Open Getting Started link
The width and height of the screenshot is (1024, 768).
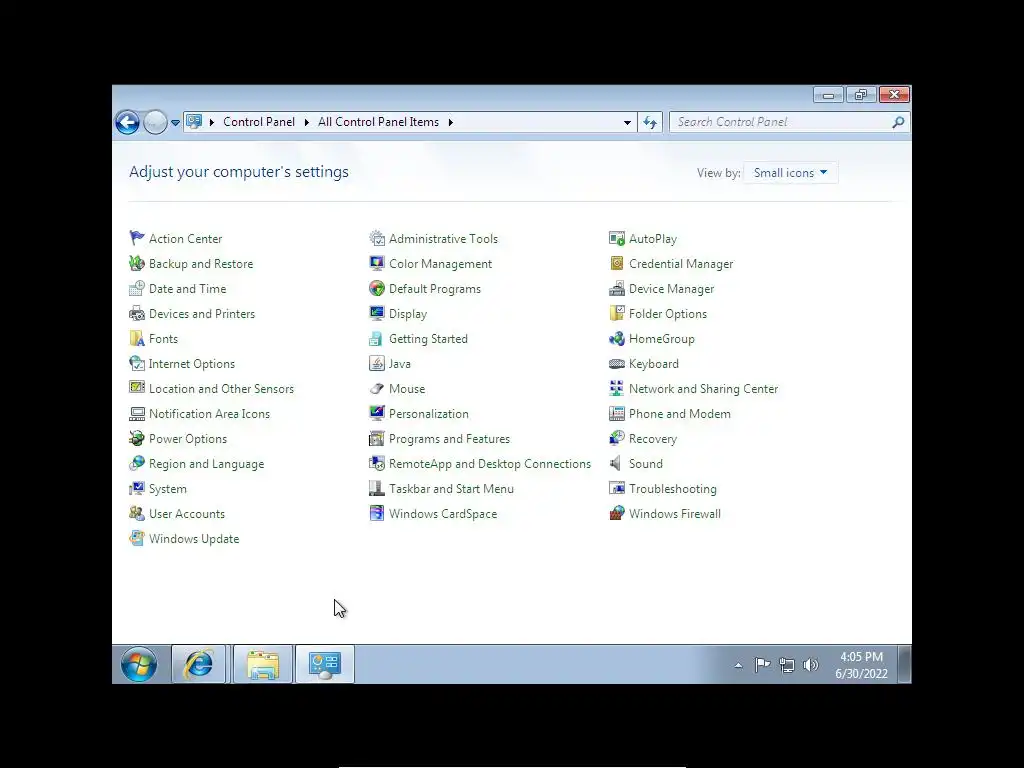[x=428, y=338]
